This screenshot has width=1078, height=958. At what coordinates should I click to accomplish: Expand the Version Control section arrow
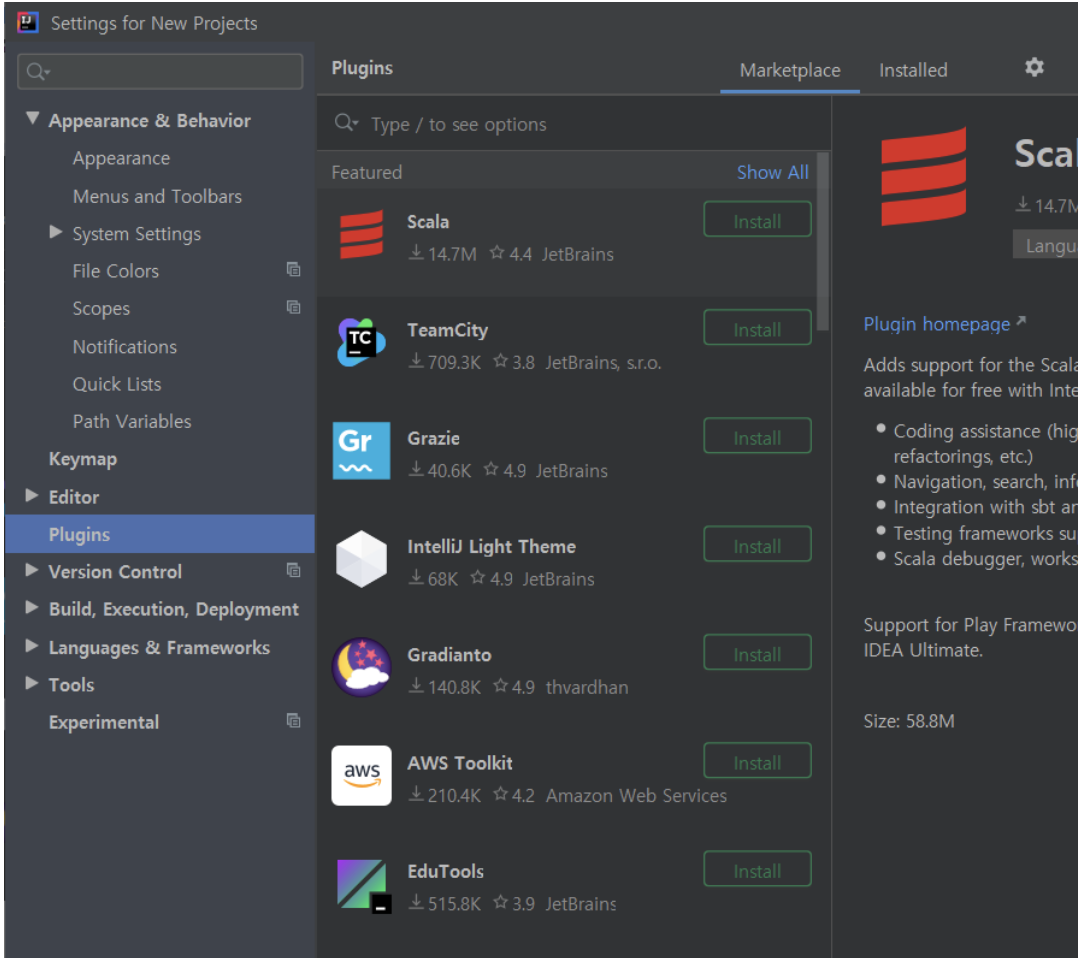coord(32,570)
